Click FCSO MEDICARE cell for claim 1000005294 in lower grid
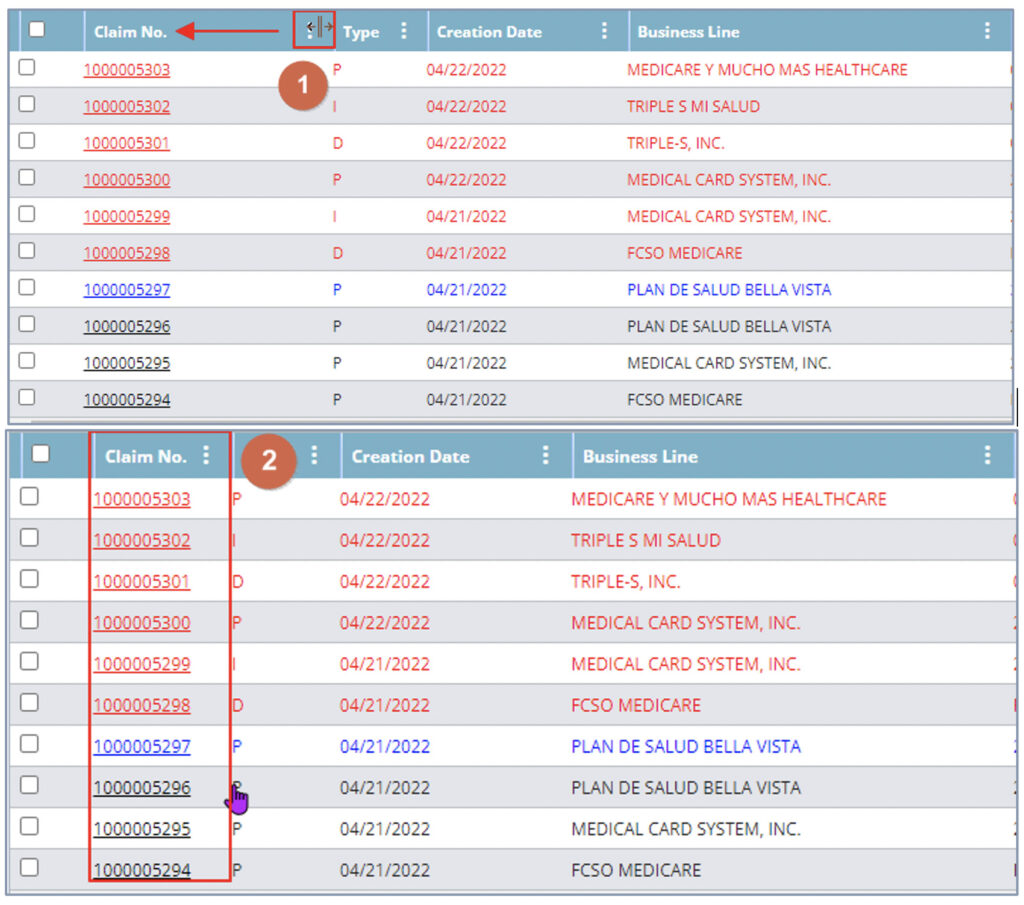This screenshot has width=1024, height=905. coord(635,870)
